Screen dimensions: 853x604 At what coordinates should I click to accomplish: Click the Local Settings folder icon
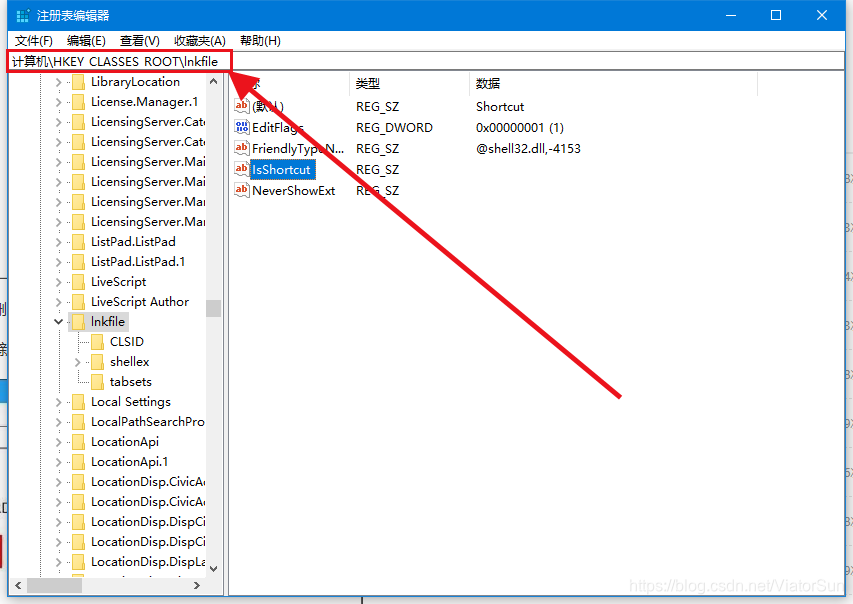[x=78, y=402]
